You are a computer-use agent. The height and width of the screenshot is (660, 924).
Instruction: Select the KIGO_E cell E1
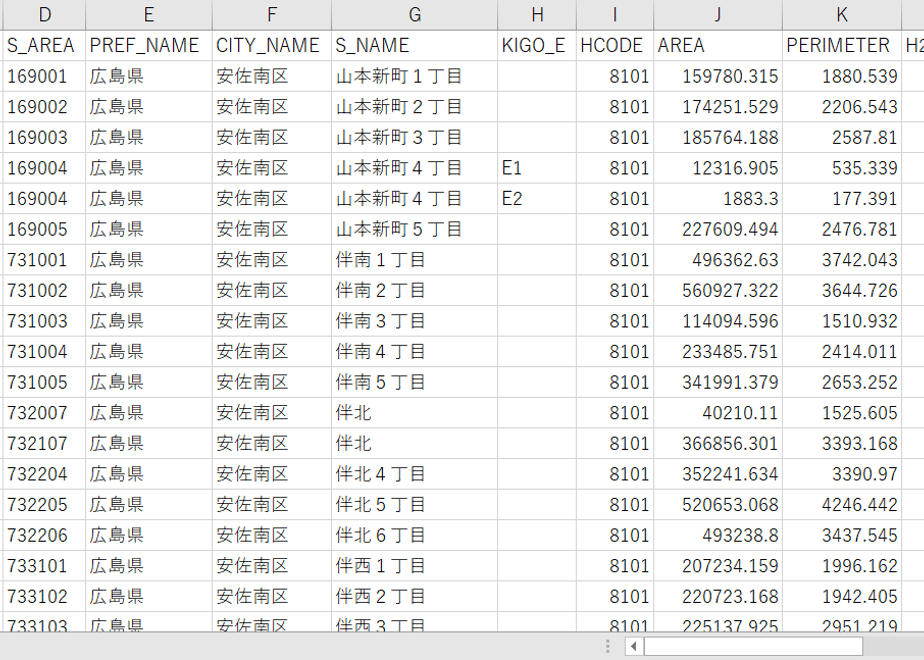537,168
